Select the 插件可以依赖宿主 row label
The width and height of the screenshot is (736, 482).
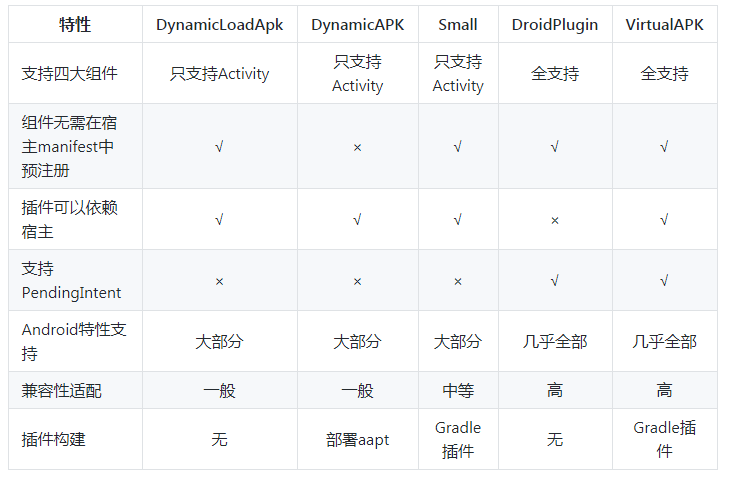pyautogui.click(x=69, y=219)
